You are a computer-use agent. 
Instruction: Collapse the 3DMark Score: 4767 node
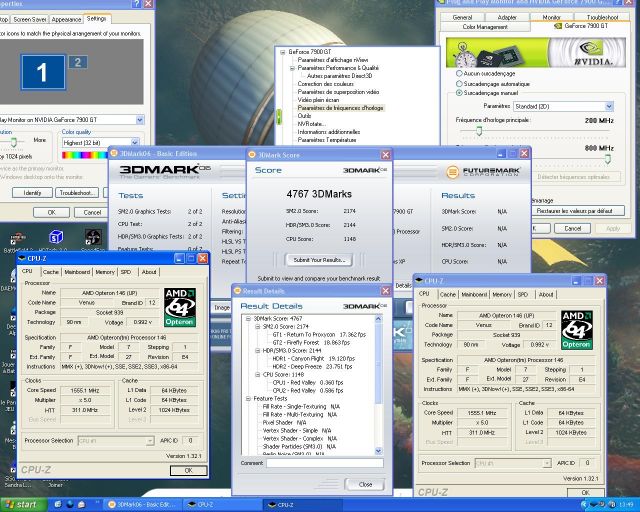[248, 318]
